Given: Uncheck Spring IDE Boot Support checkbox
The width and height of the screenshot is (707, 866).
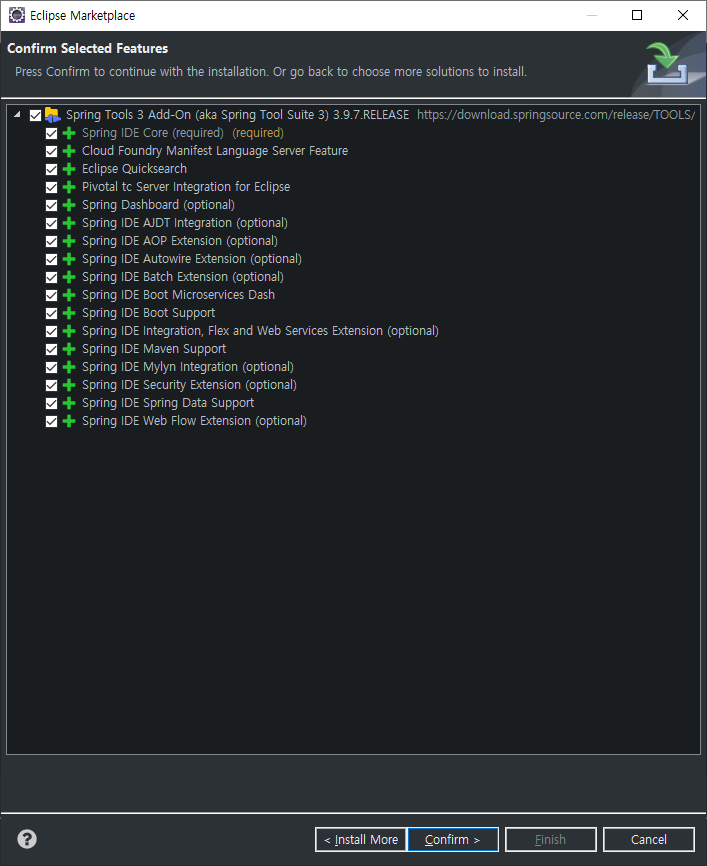Looking at the screenshot, I should click(51, 314).
